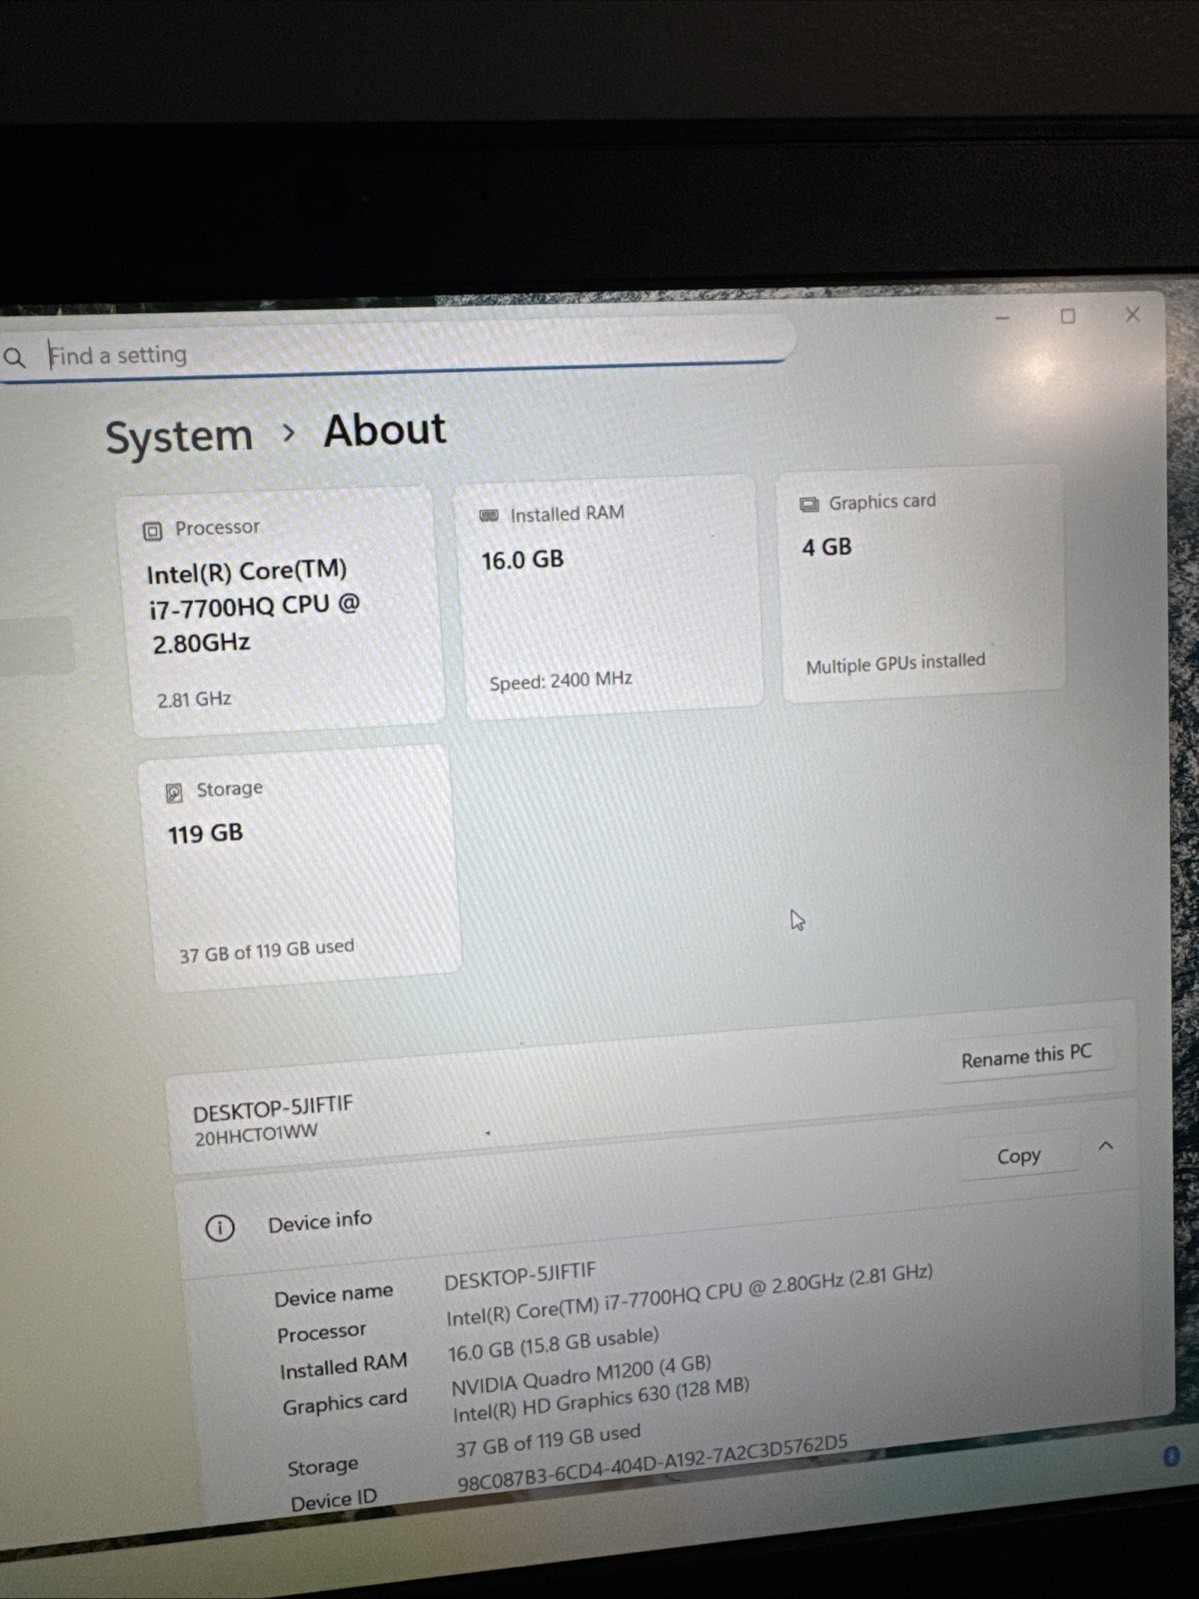This screenshot has width=1199, height=1599.
Task: Click the Device ID row label
Action: pyautogui.click(x=334, y=1500)
